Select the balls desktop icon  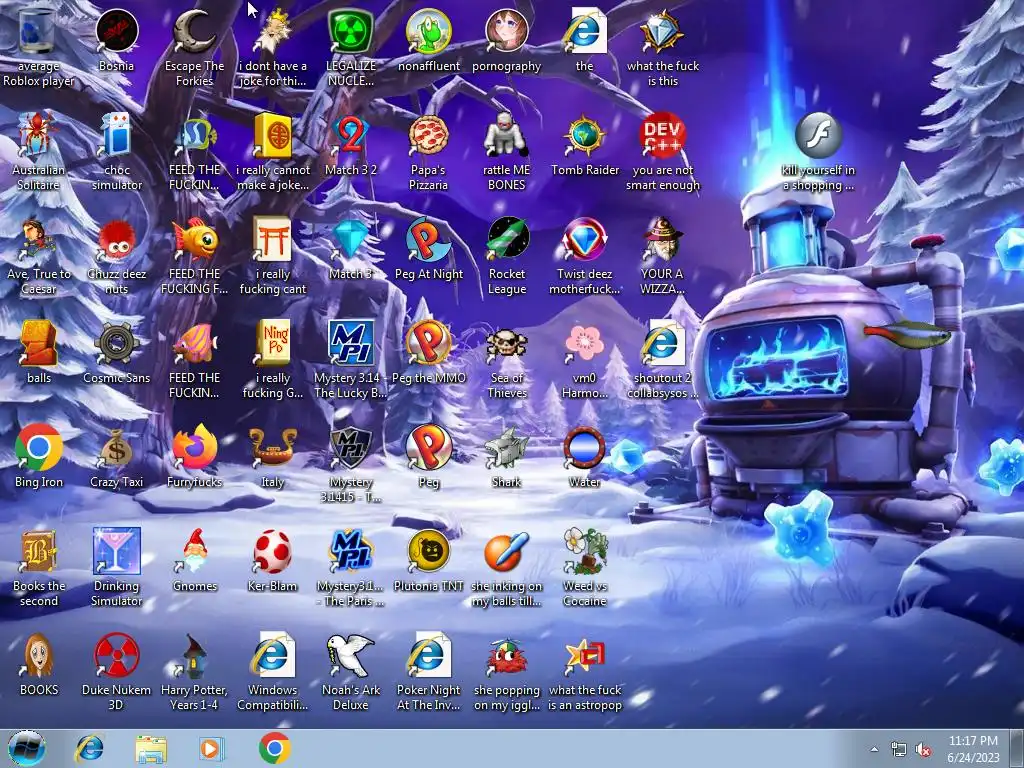38,343
